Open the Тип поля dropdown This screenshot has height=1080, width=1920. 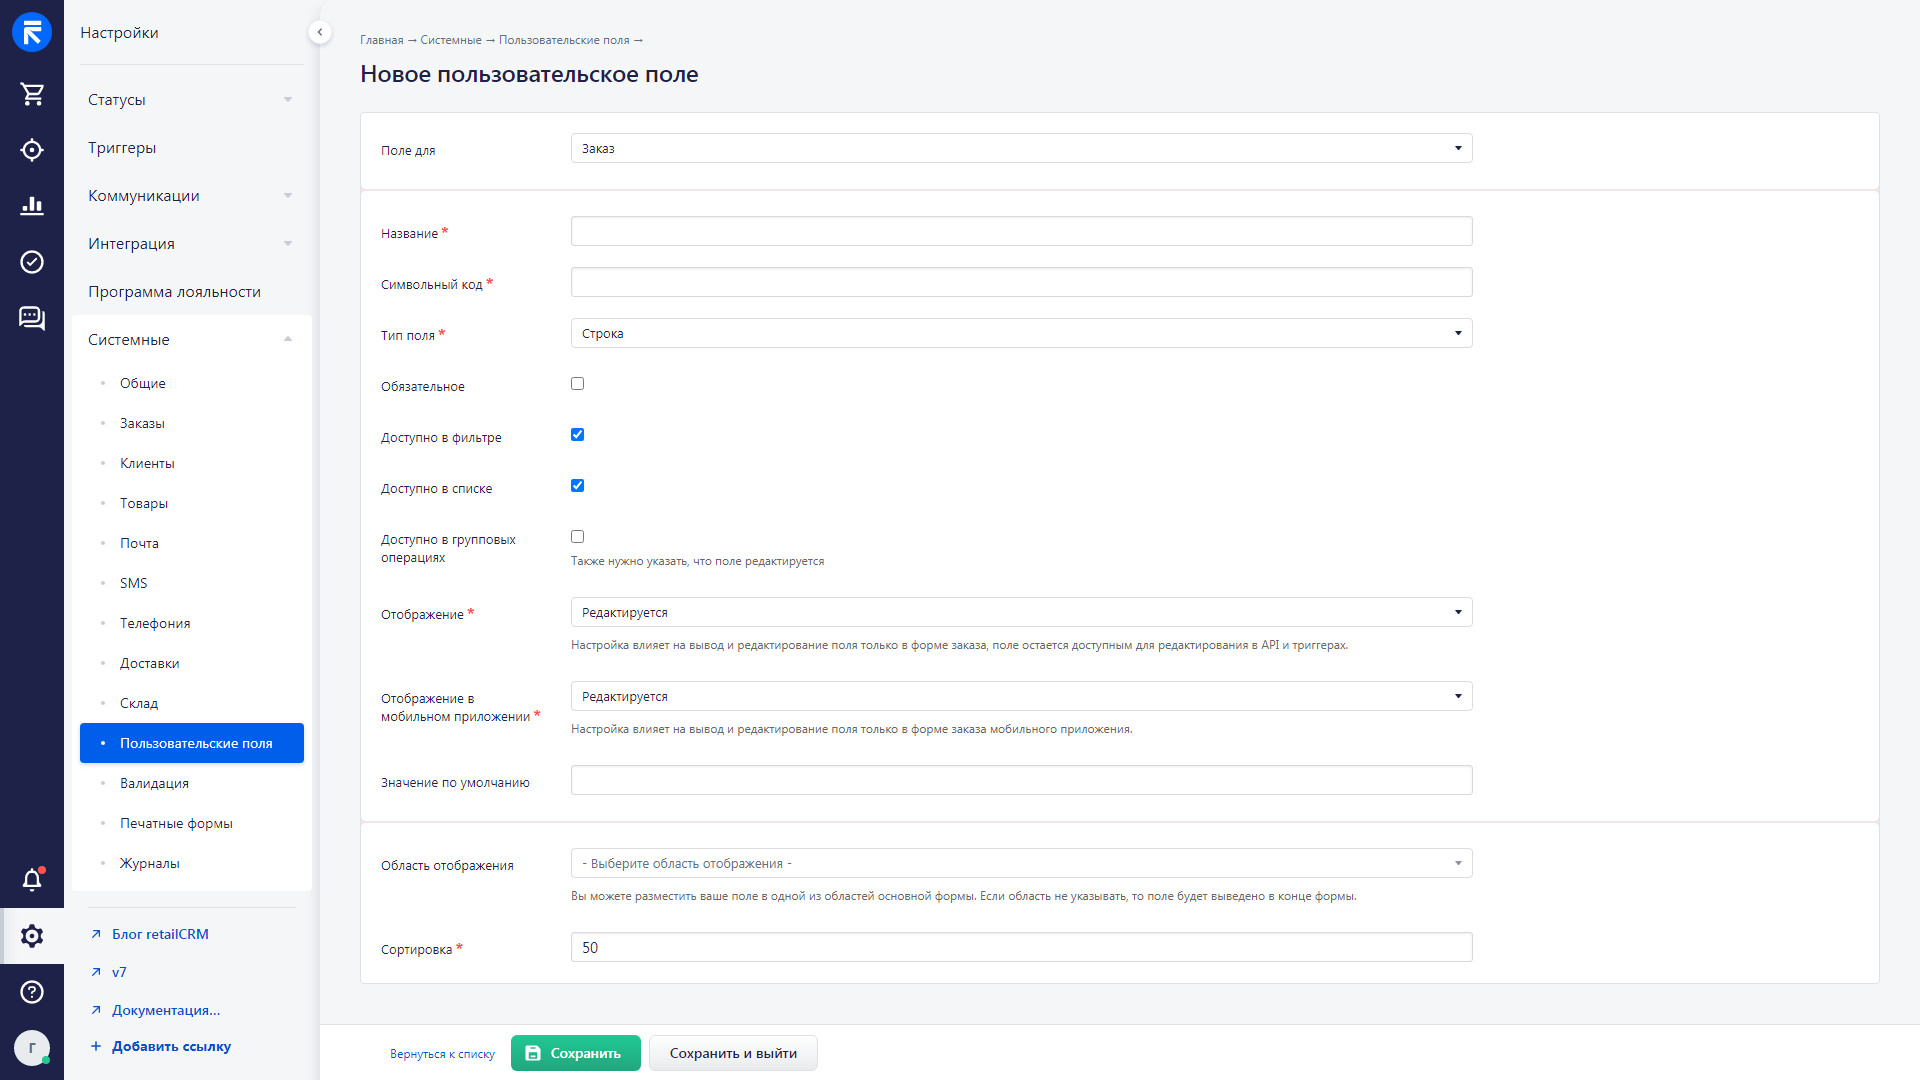pos(1021,333)
